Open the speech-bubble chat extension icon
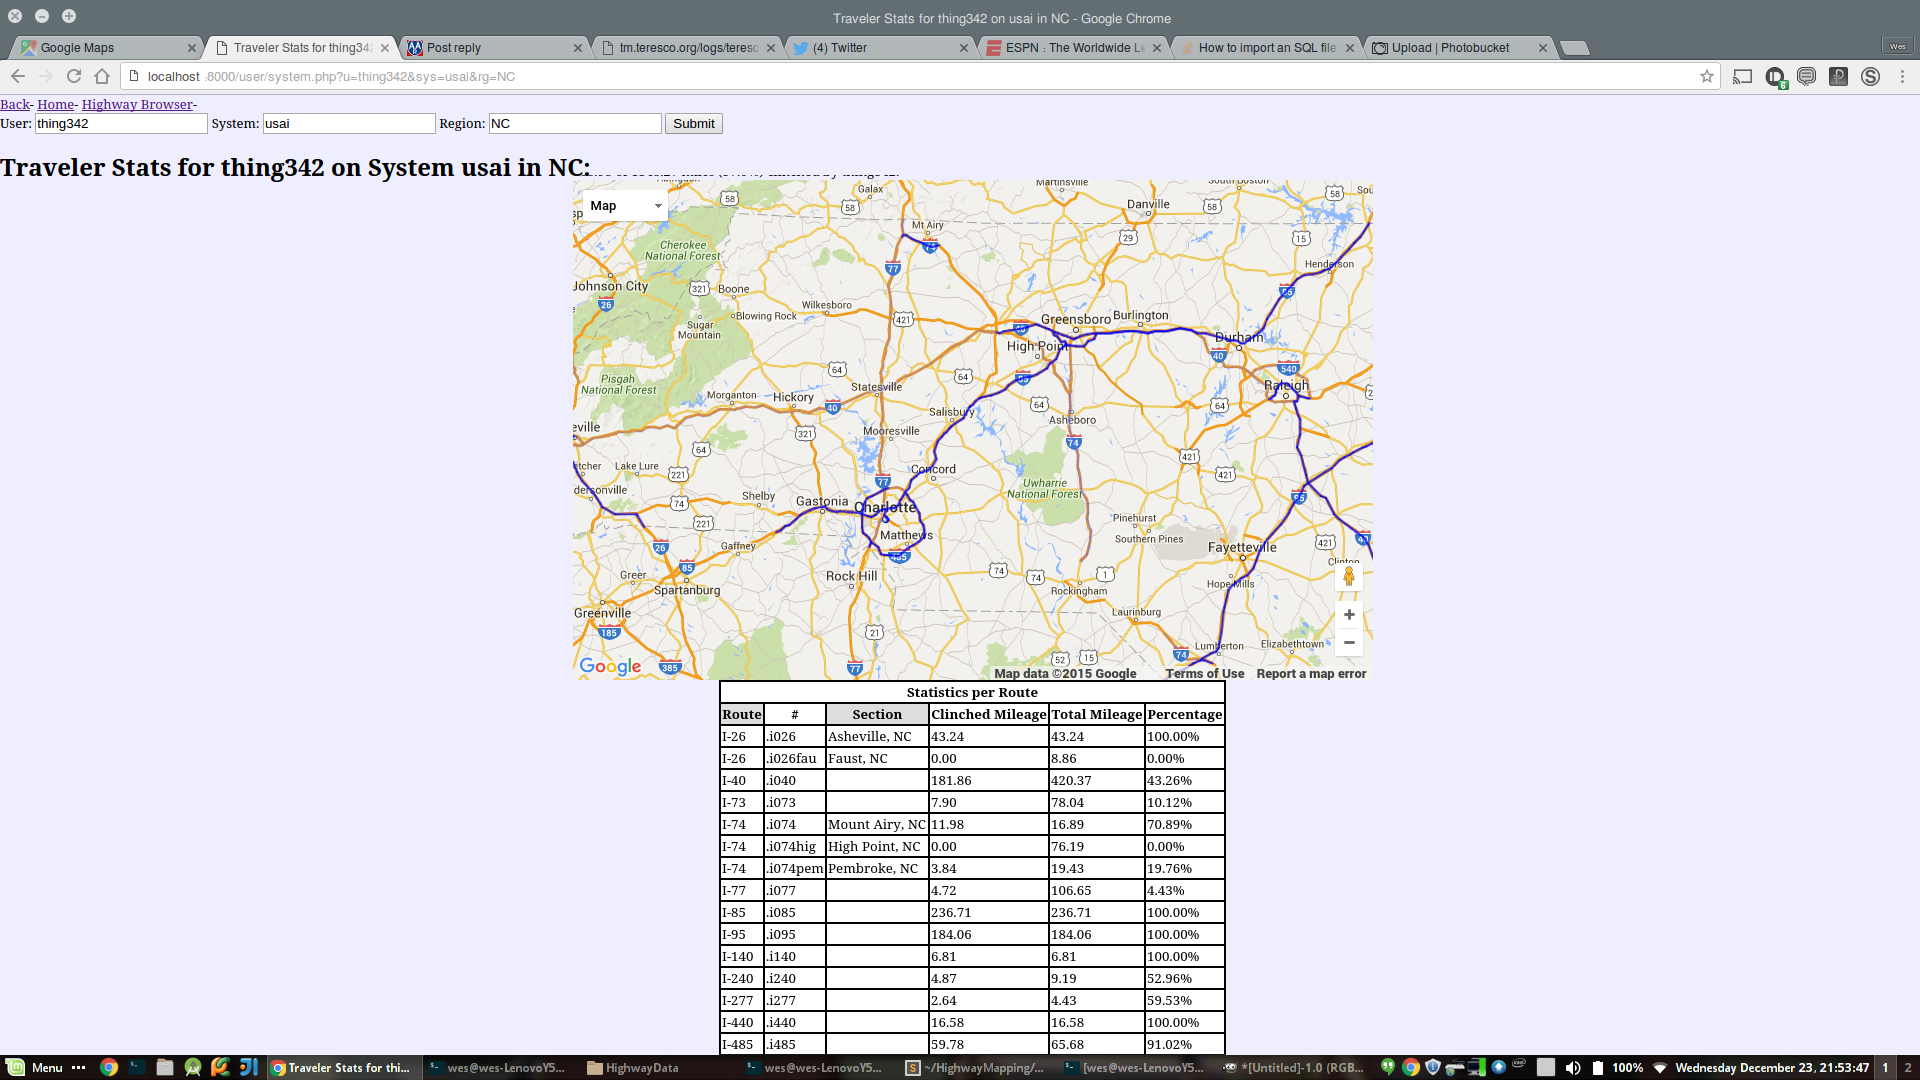 tap(1806, 77)
